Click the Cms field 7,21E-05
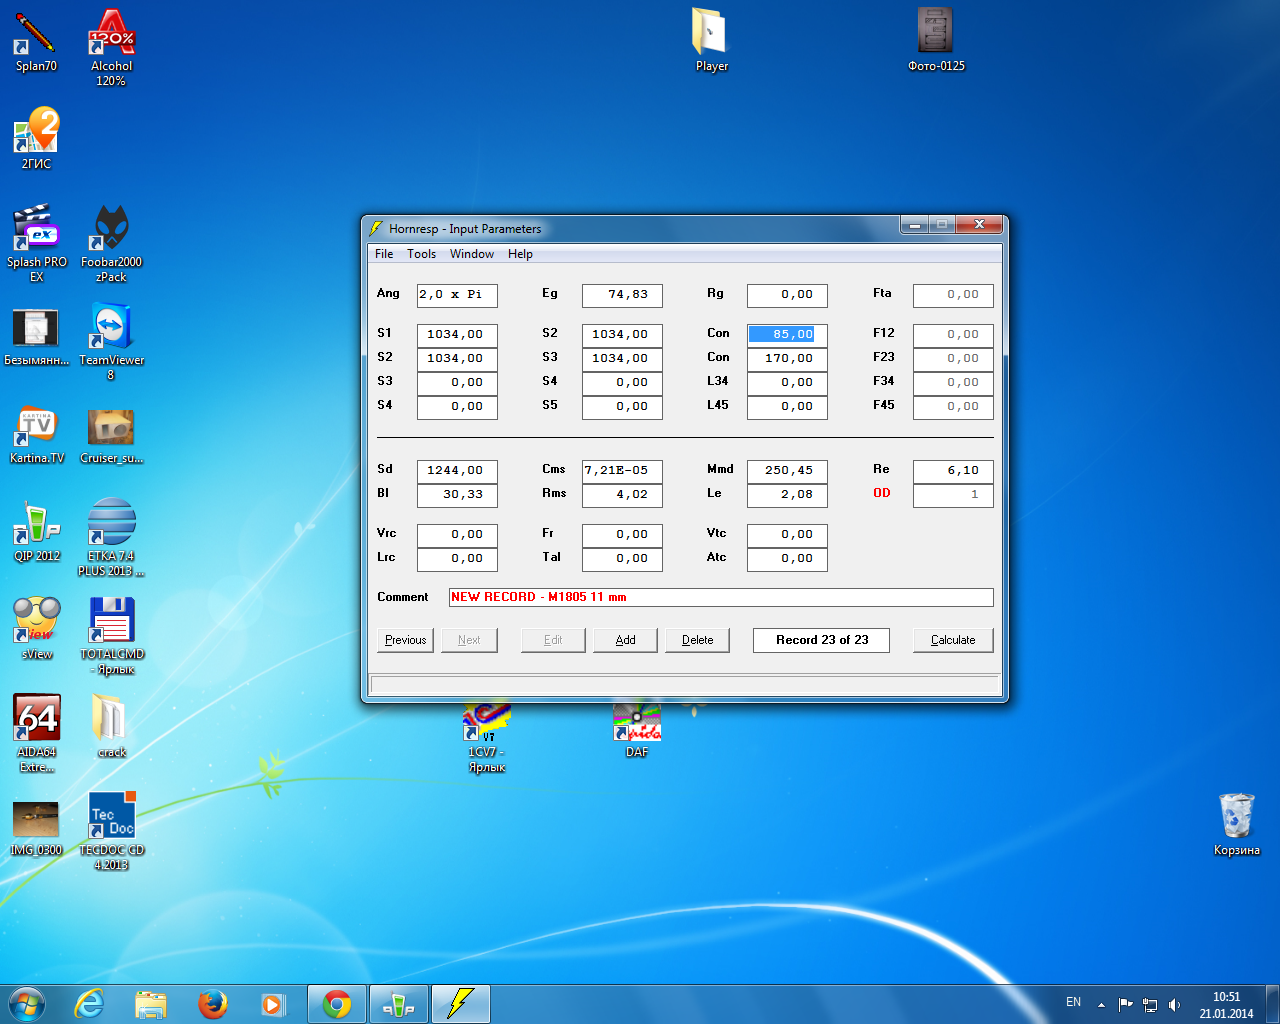The width and height of the screenshot is (1280, 1024). click(x=622, y=471)
